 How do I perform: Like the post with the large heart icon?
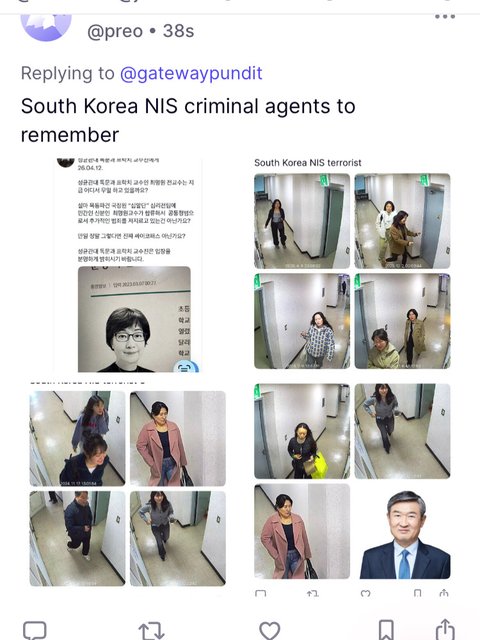(269, 630)
